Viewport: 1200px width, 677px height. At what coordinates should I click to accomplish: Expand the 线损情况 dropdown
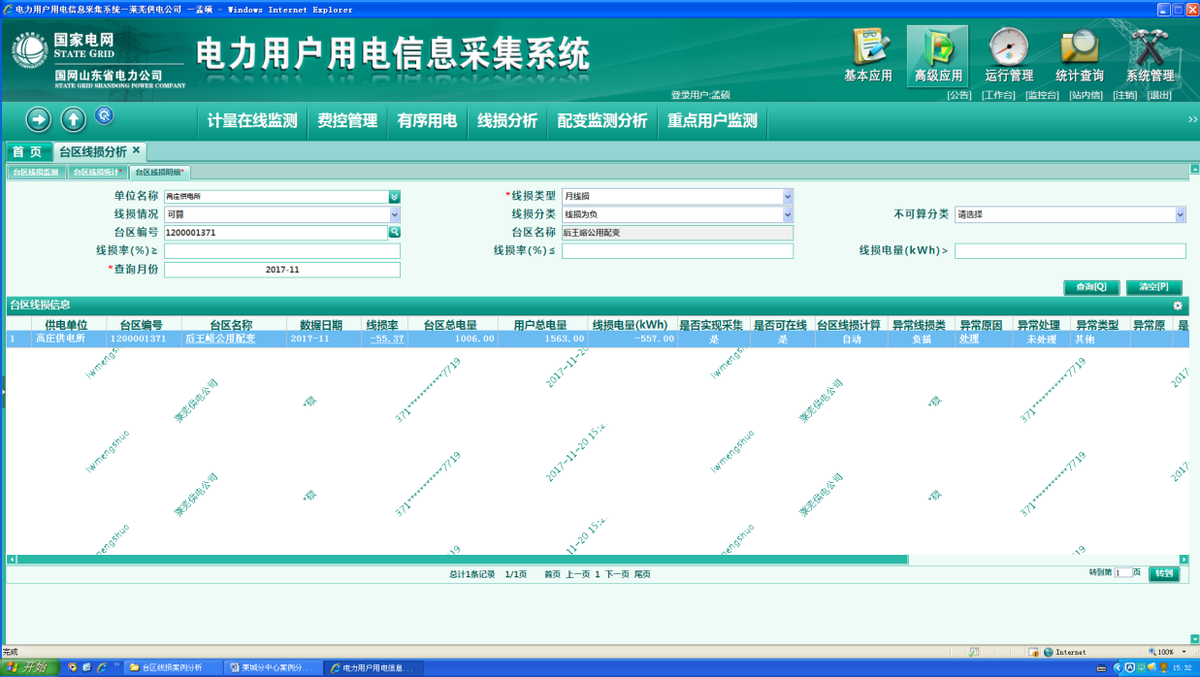pyautogui.click(x=395, y=215)
